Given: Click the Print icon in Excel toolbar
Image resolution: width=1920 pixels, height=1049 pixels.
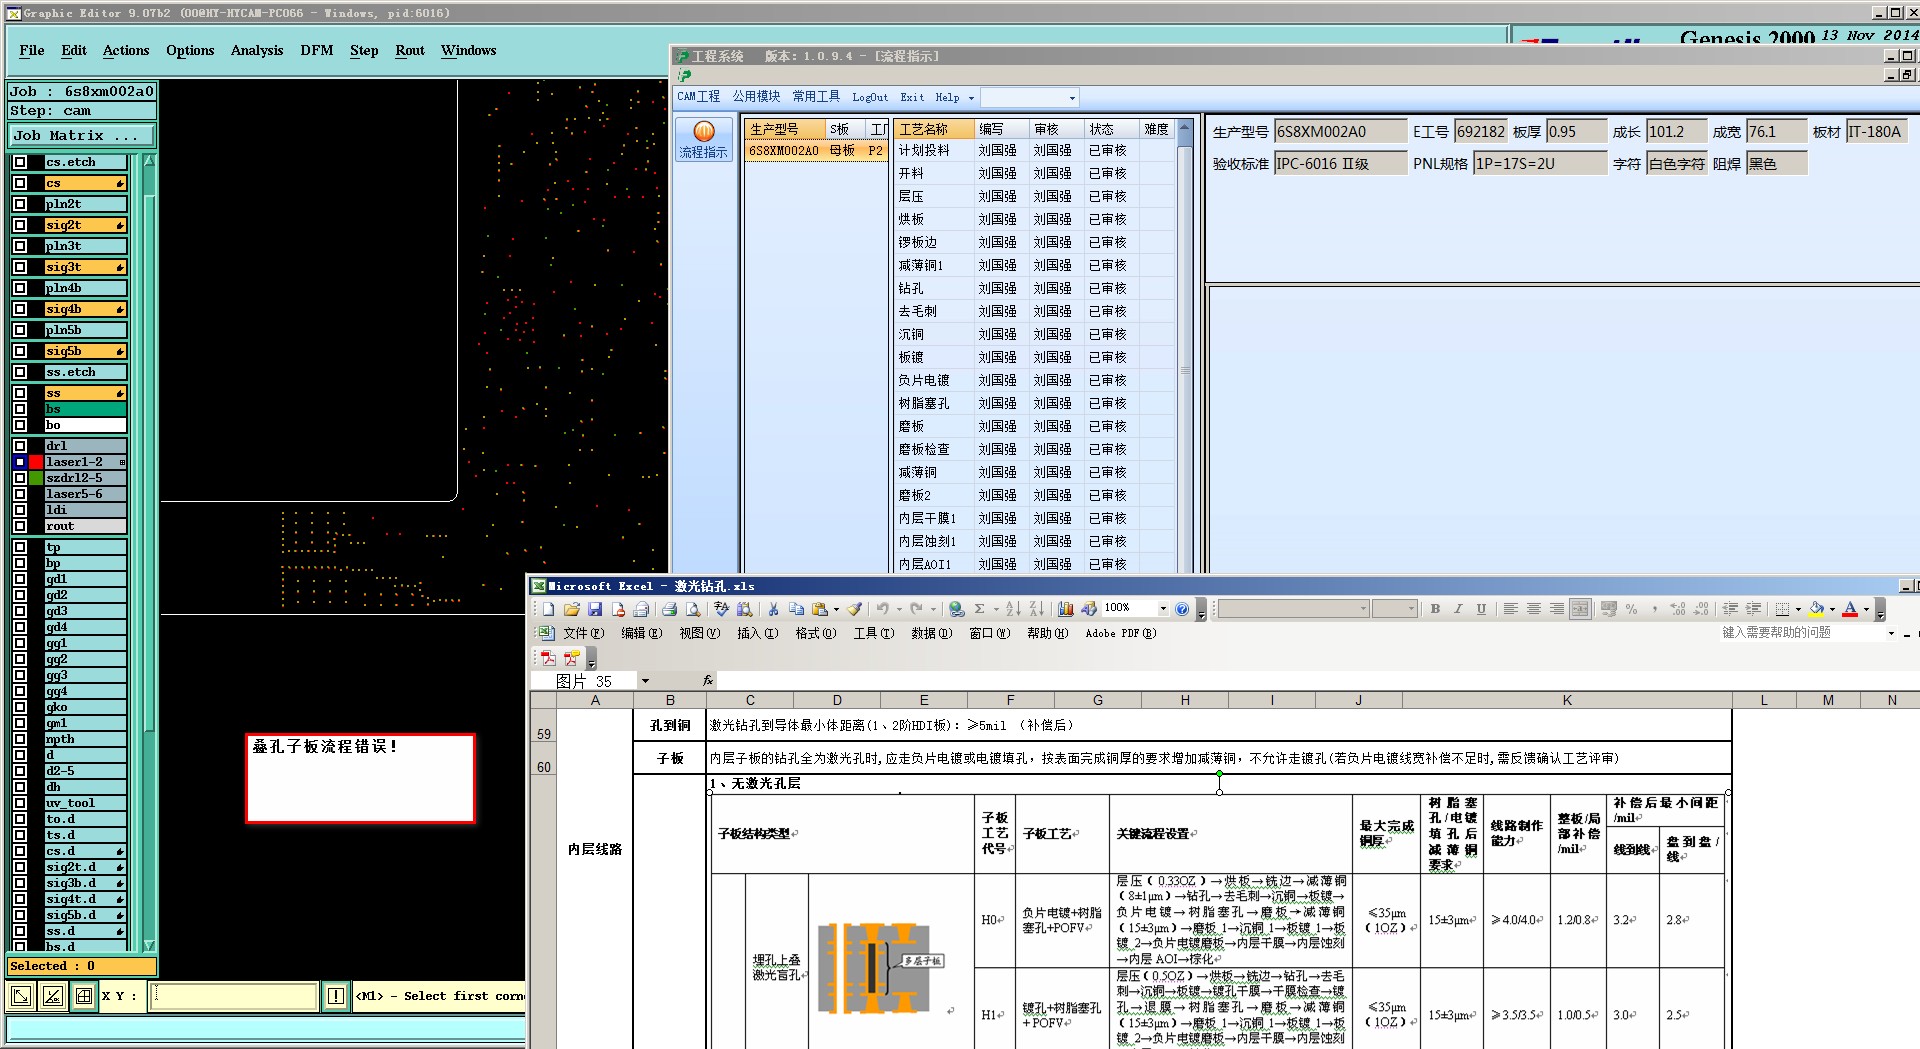Looking at the screenshot, I should (x=669, y=609).
